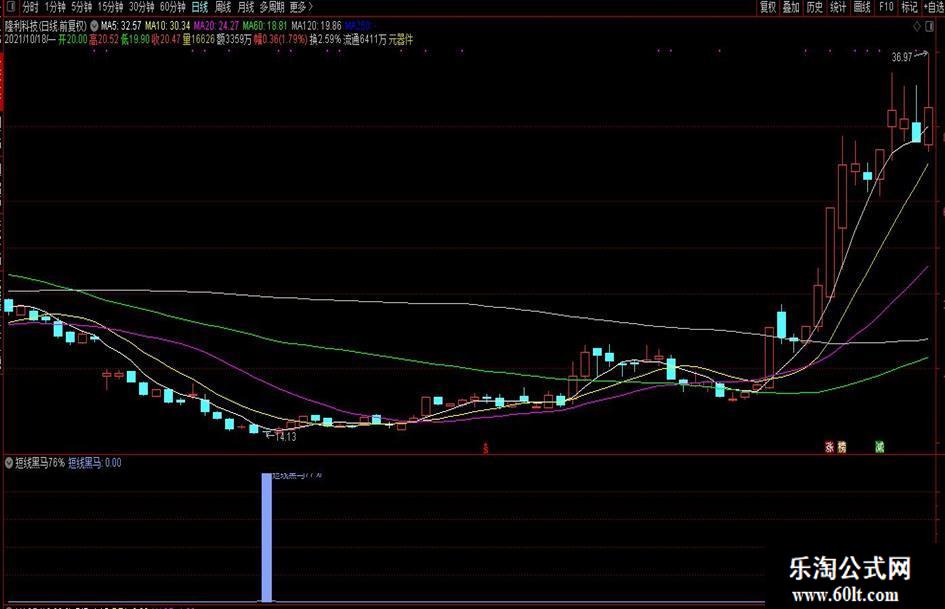945x609 pixels.
Task: Click the blue MA250 label
Action: coord(357,26)
